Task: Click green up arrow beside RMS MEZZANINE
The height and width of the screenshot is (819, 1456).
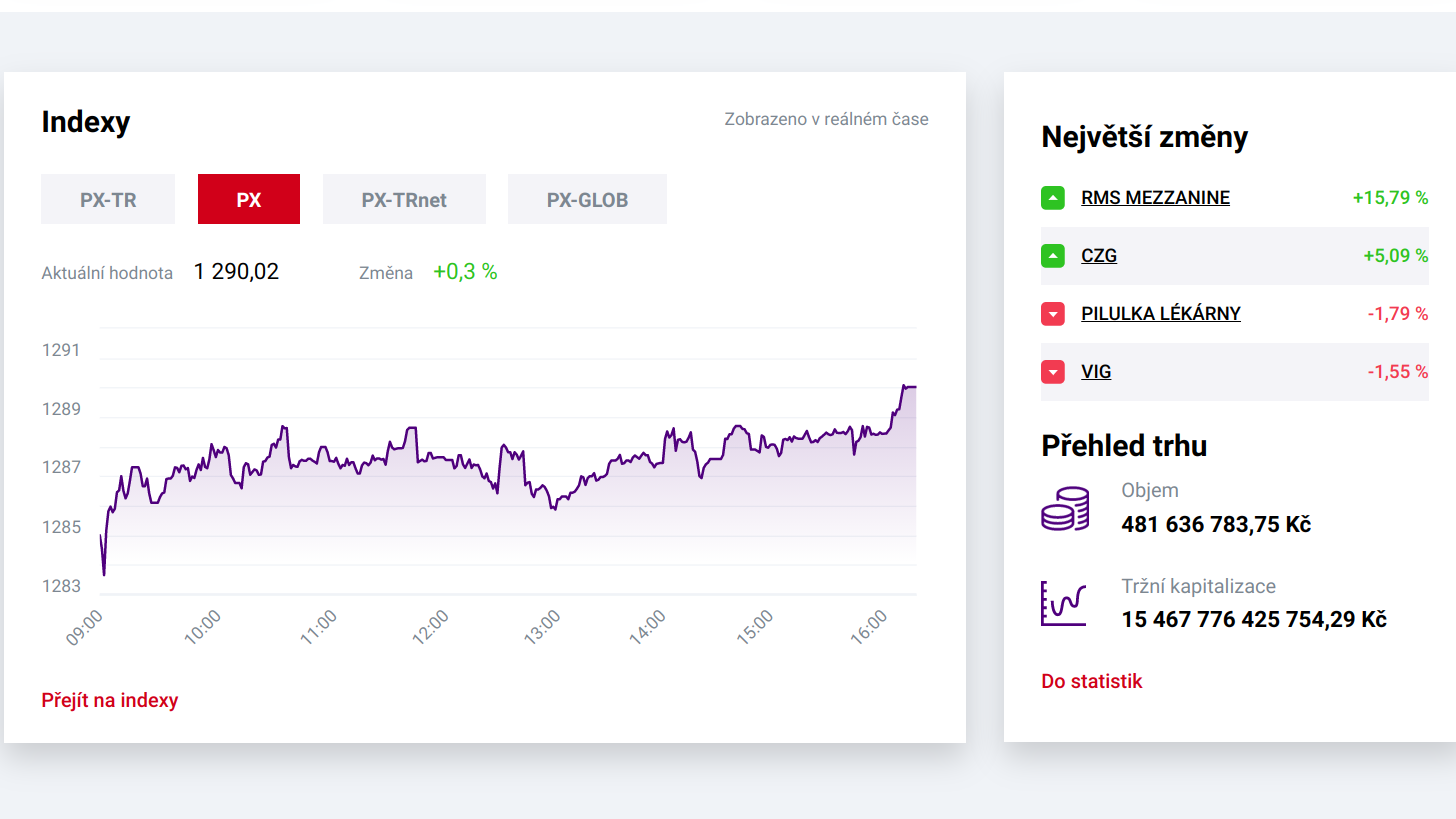Action: pos(1053,198)
